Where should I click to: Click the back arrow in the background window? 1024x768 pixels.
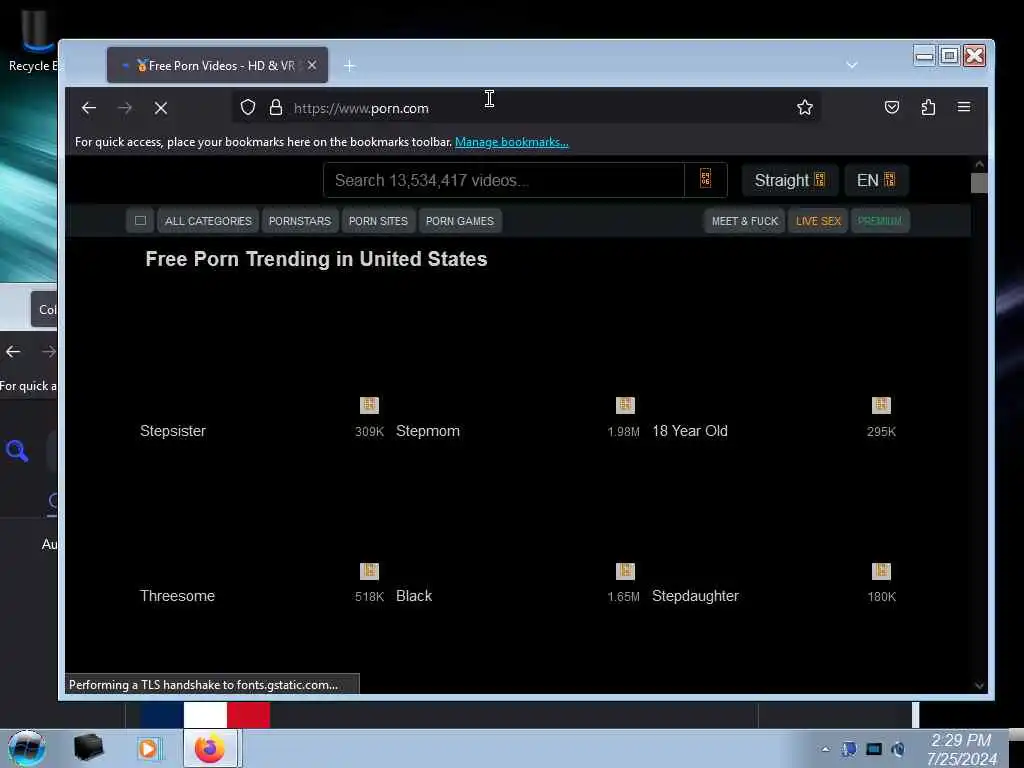click(13, 352)
